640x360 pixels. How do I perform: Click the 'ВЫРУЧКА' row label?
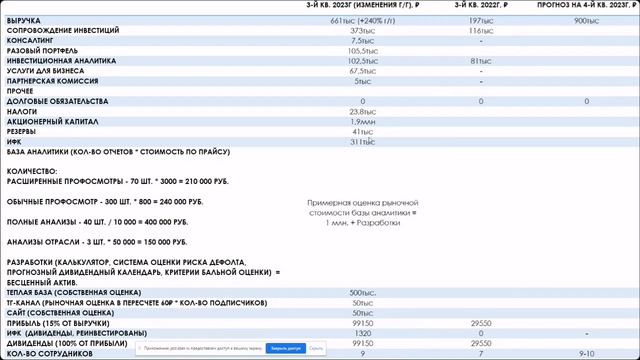(x=24, y=20)
